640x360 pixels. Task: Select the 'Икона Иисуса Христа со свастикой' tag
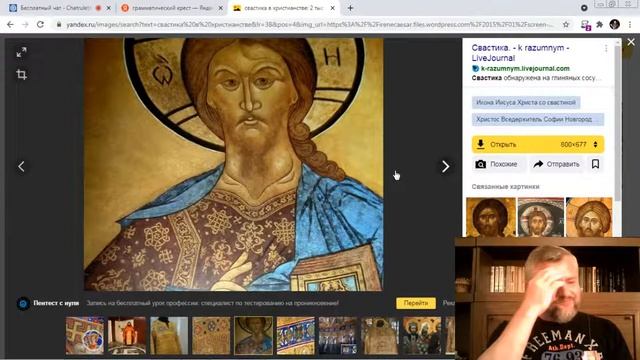[x=526, y=102]
